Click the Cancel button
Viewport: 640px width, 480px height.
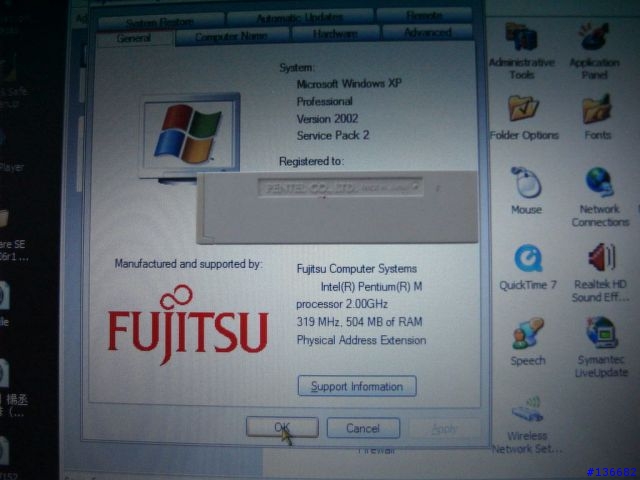[363, 428]
